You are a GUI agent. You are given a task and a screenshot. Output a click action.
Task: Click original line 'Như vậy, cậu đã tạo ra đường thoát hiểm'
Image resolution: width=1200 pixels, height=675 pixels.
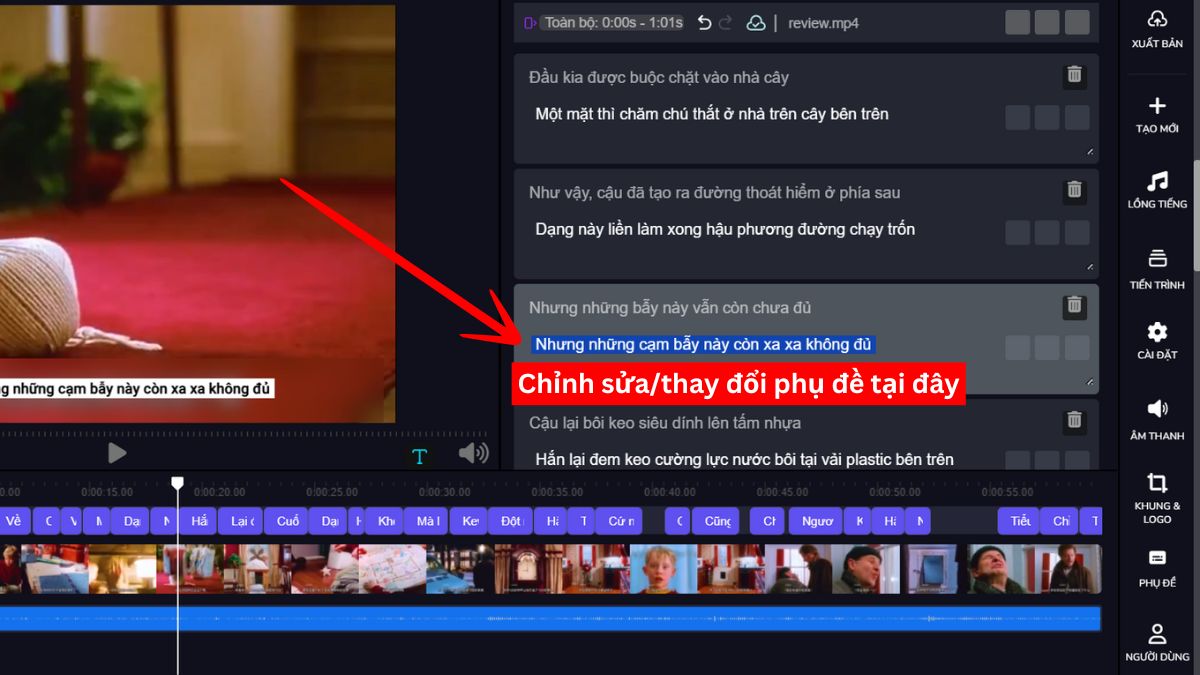point(715,192)
